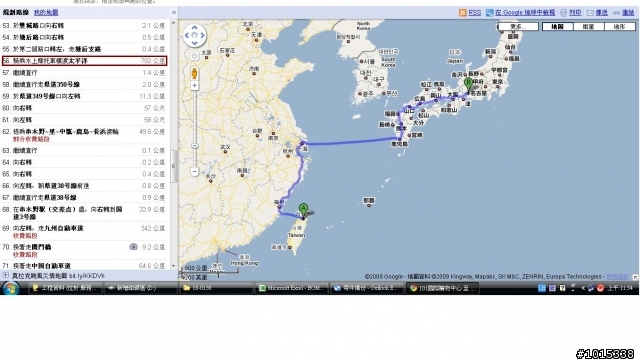Viewport: 640px width, 362px height.
Task: Select step 65 向右轉 0.4 公里
Action: pyautogui.click(x=84, y=174)
